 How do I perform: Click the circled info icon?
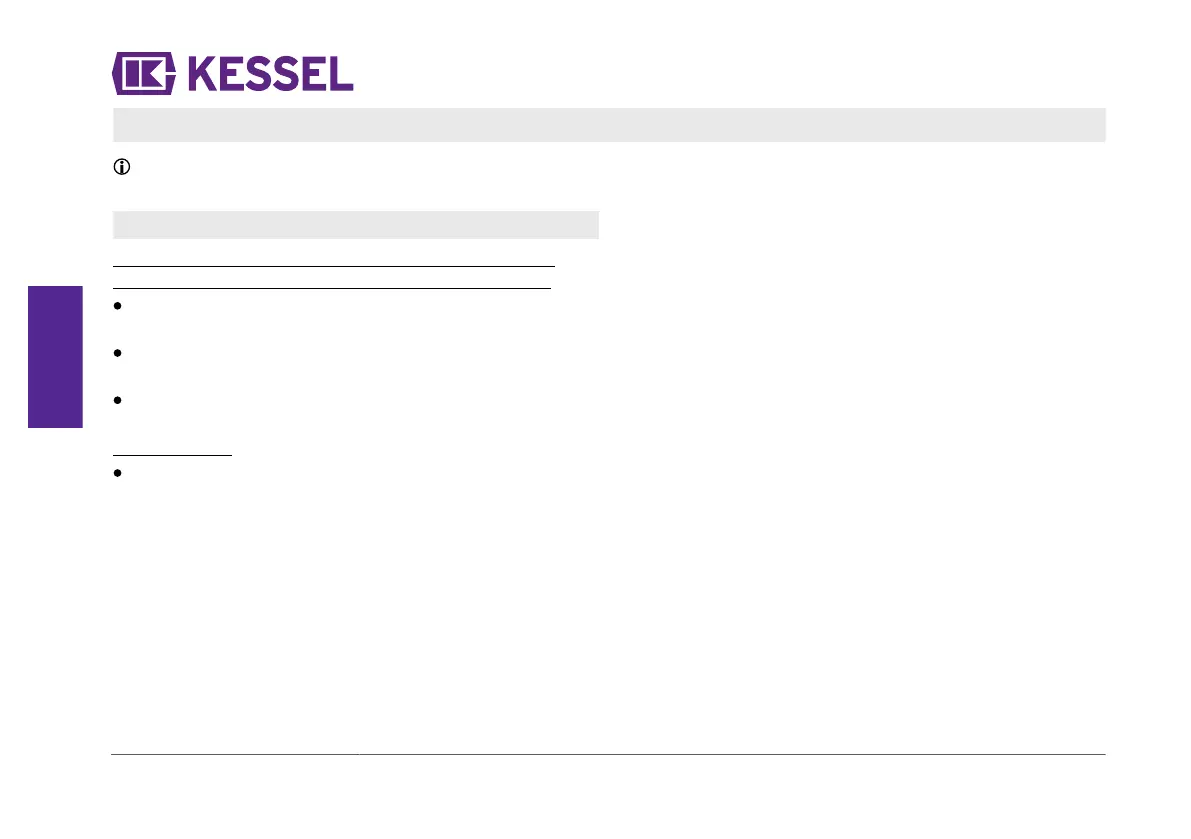[x=122, y=167]
